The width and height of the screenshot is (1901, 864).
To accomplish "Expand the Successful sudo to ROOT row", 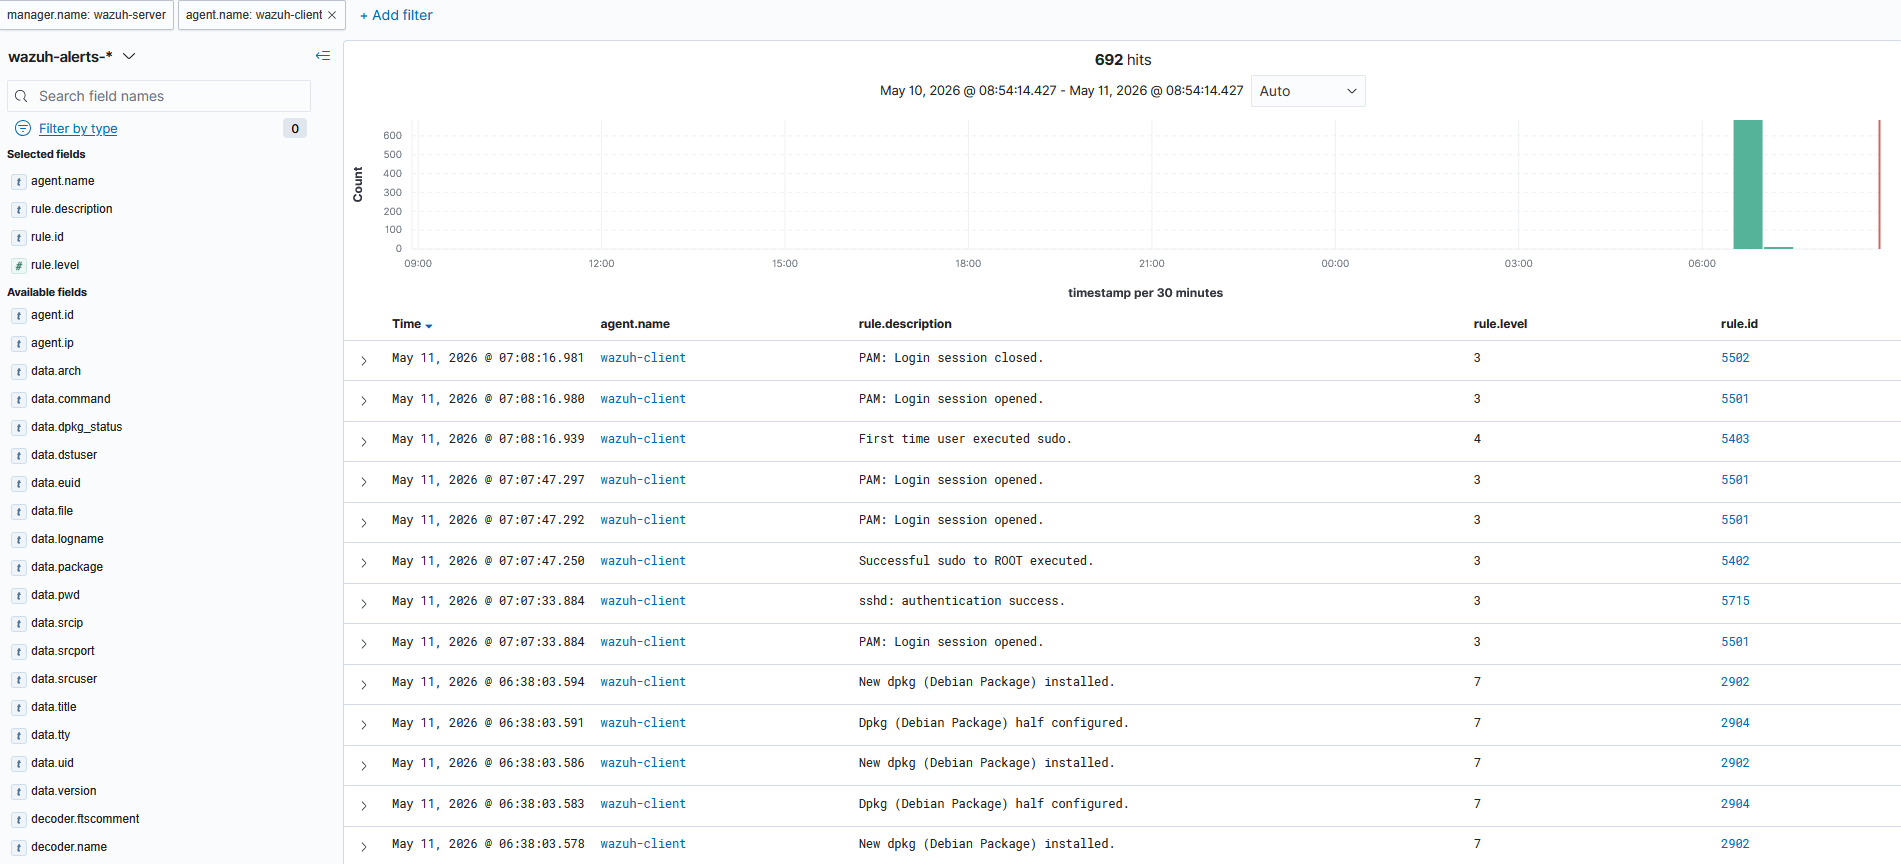I will (364, 563).
